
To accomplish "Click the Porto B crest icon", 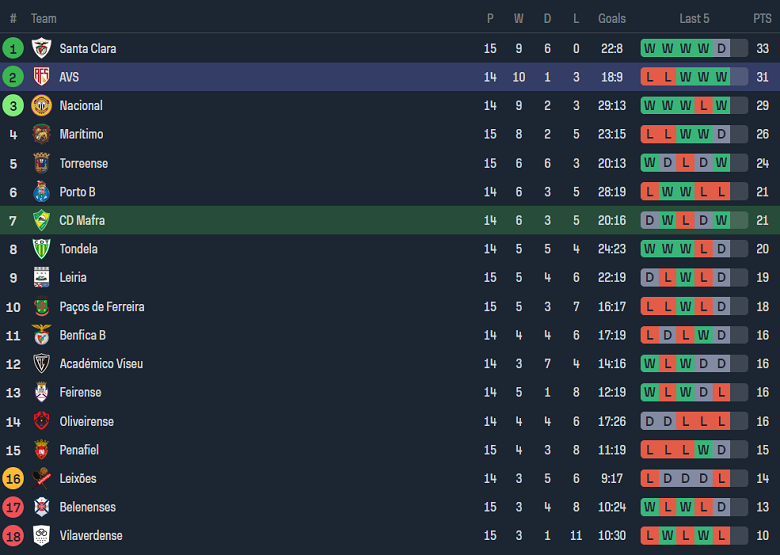I will pos(41,192).
